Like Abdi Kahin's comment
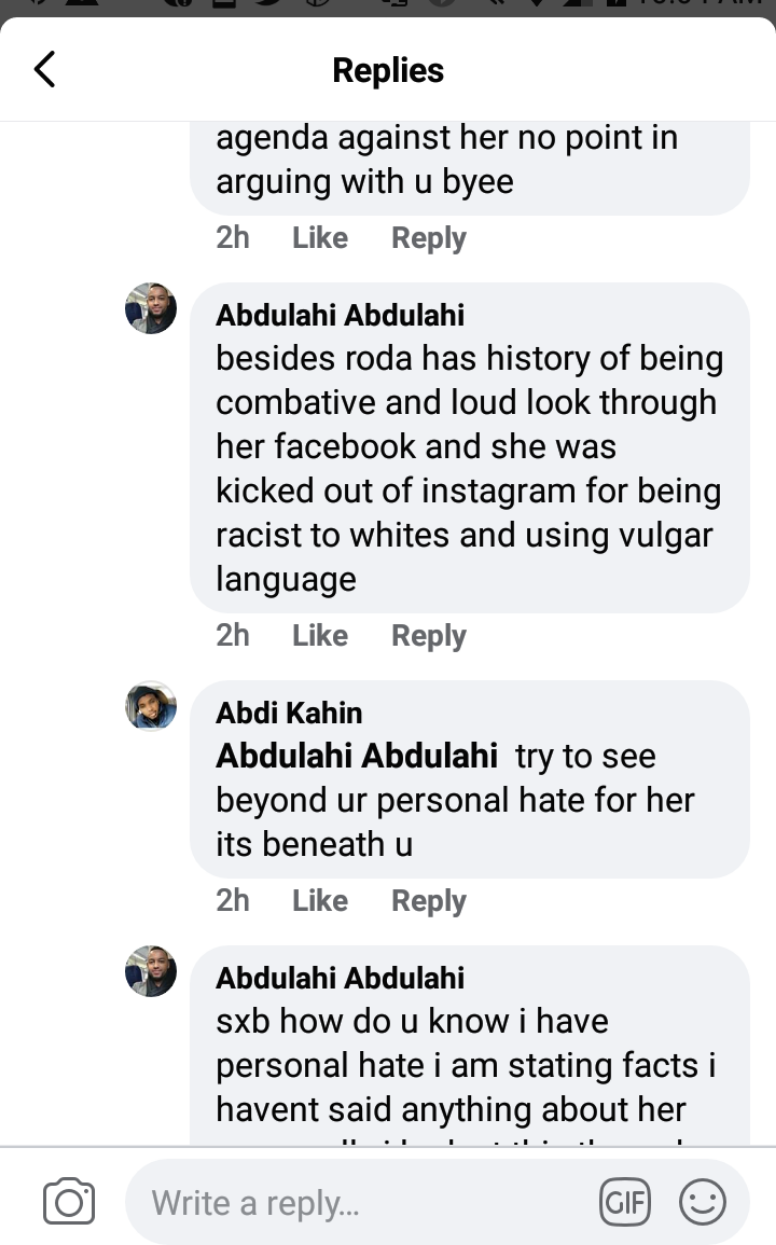 coord(320,901)
